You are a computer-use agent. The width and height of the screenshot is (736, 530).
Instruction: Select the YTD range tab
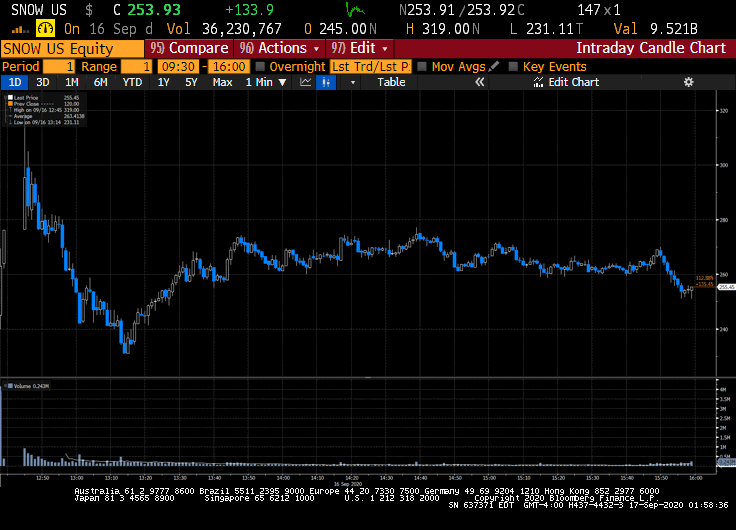[x=132, y=82]
